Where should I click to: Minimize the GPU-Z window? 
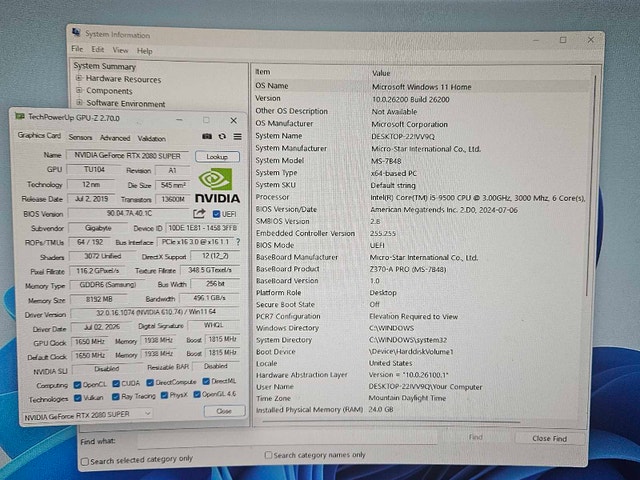(x=179, y=120)
